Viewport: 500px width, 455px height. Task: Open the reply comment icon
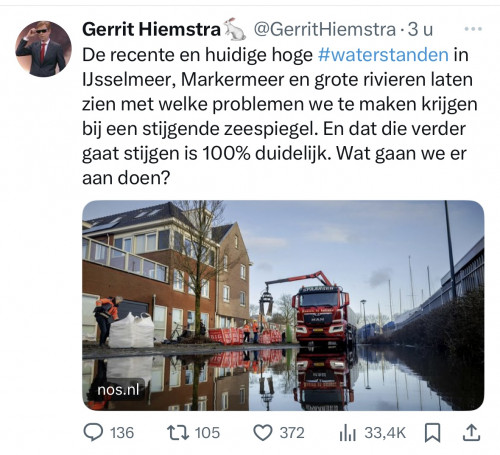pyautogui.click(x=93, y=432)
